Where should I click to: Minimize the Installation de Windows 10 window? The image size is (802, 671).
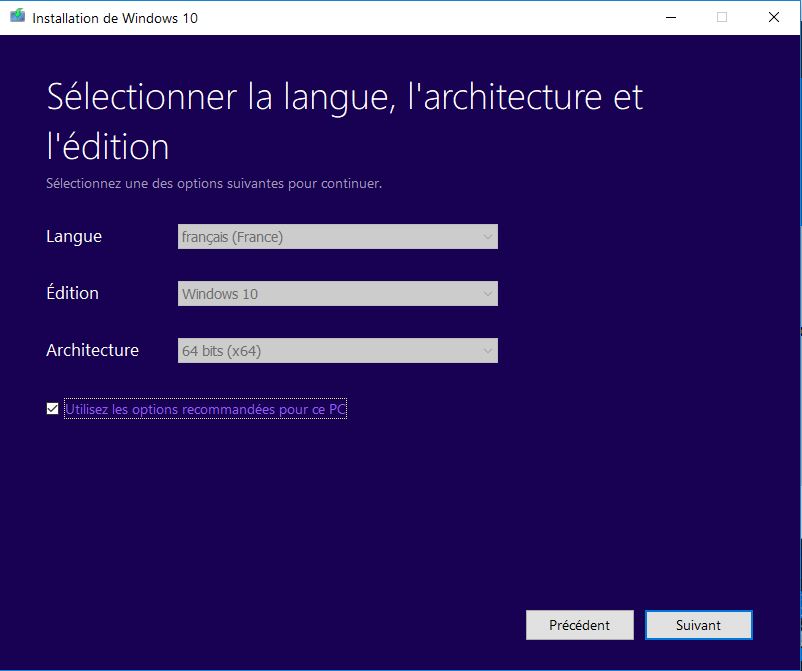click(x=671, y=17)
